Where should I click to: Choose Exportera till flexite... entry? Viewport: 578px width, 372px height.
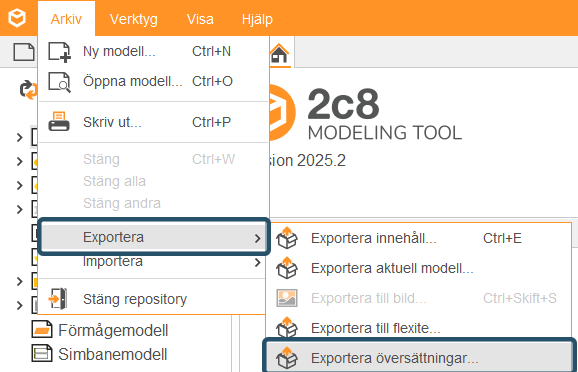click(418, 328)
